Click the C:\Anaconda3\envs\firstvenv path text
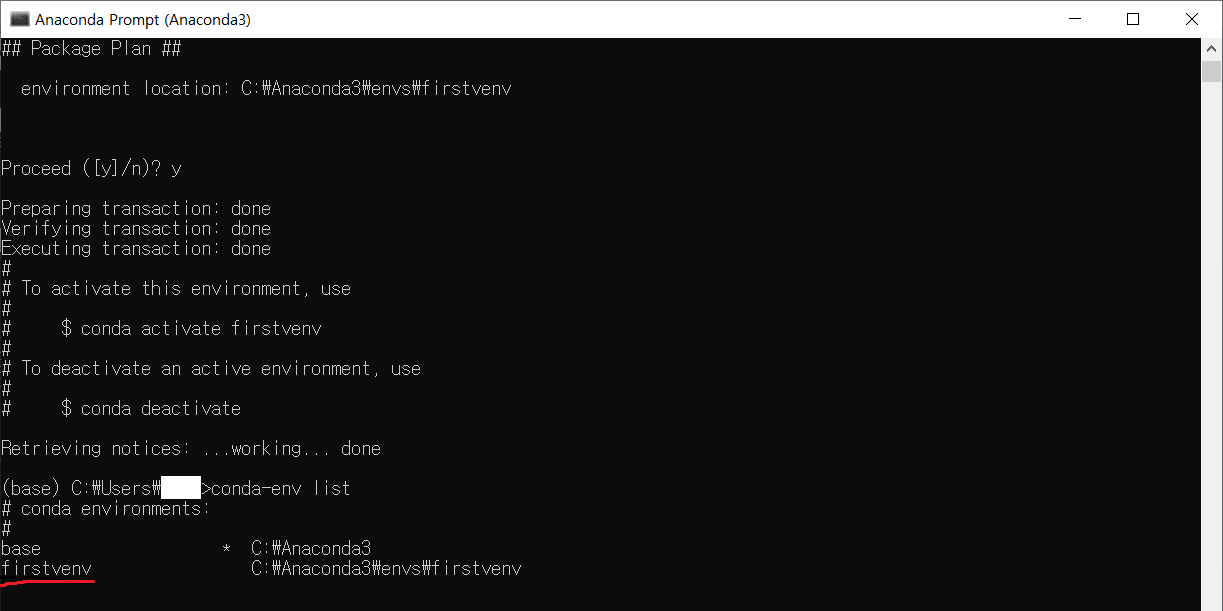 pyautogui.click(x=385, y=568)
